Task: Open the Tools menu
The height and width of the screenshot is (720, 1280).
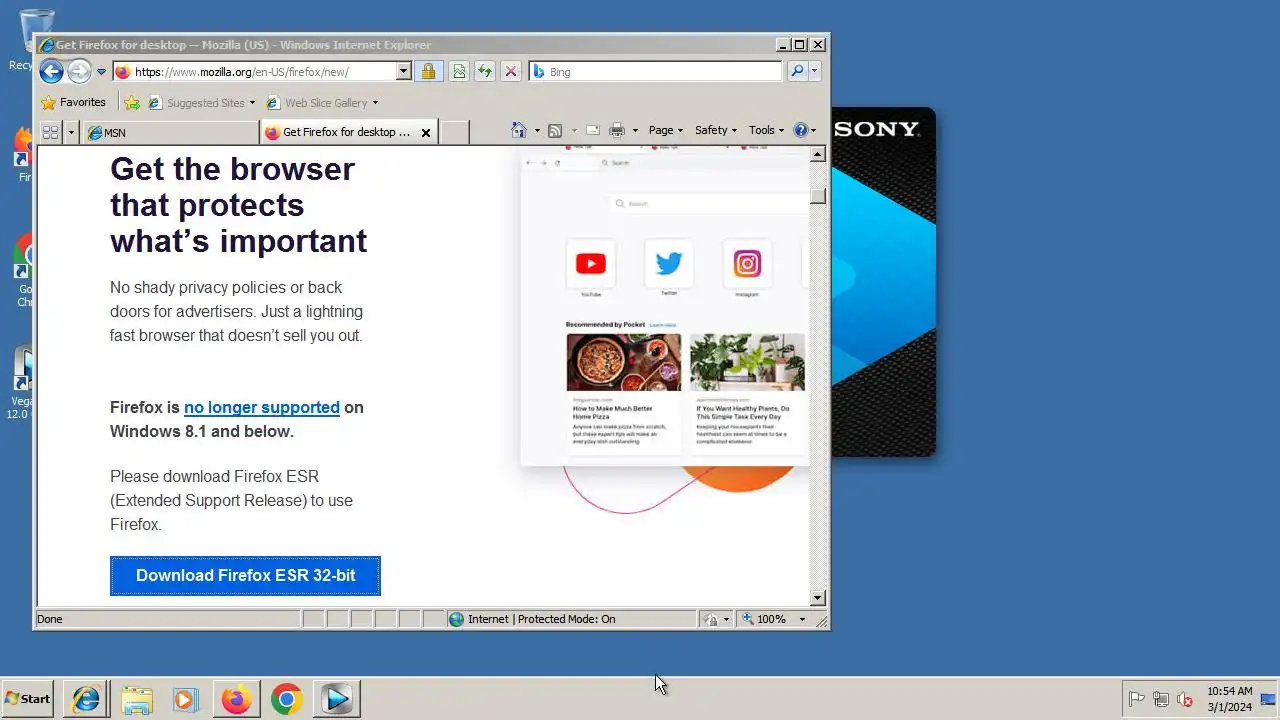Action: 767,130
